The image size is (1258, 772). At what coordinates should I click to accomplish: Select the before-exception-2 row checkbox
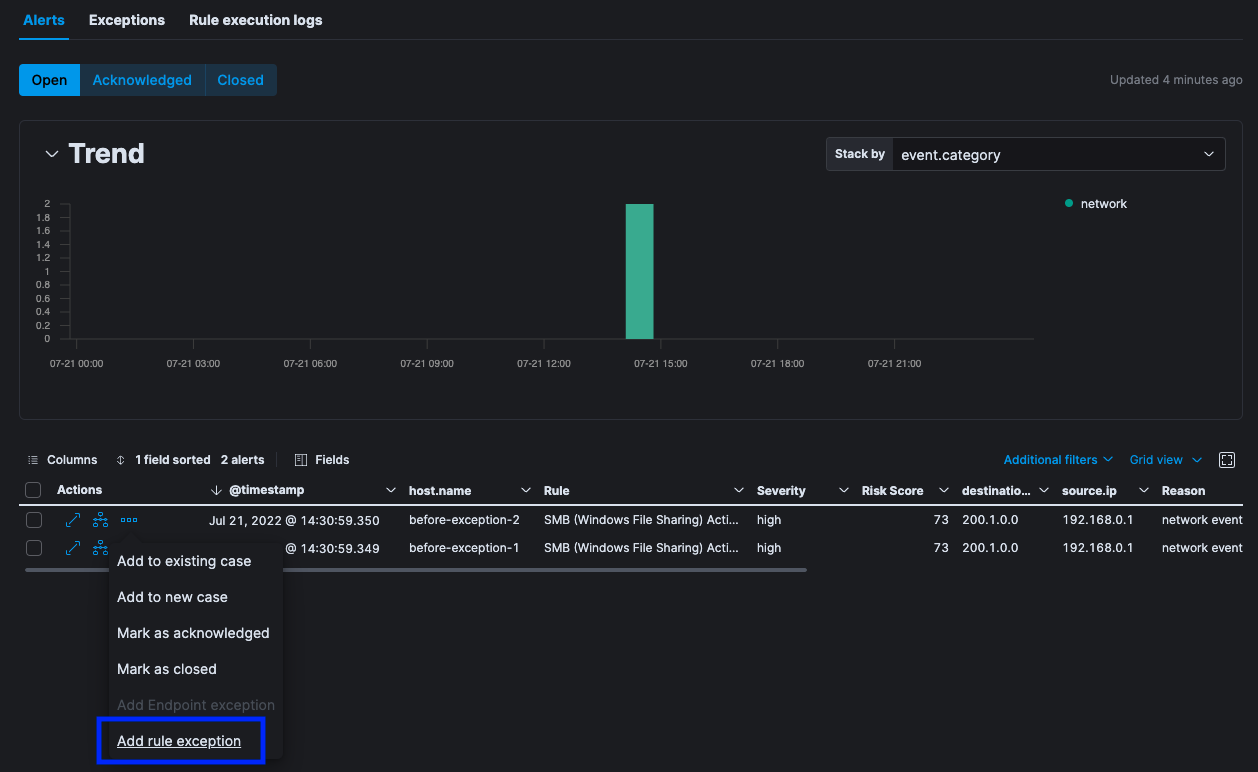click(x=34, y=520)
